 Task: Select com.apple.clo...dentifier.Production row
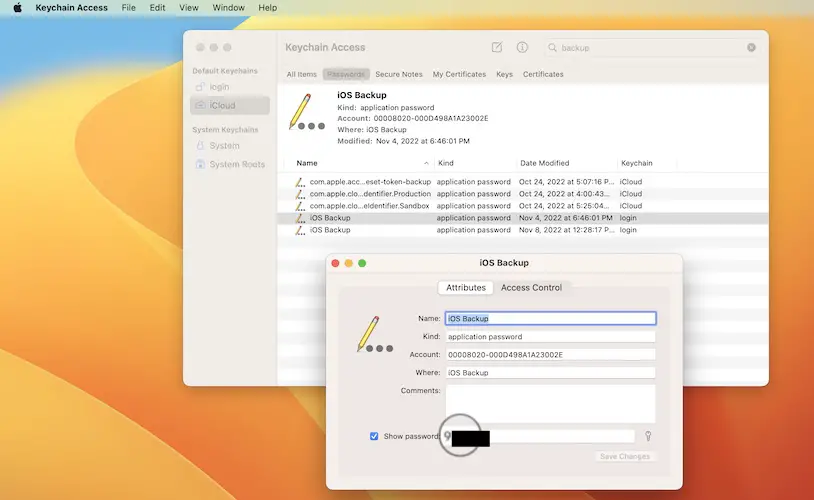pyautogui.click(x=523, y=194)
